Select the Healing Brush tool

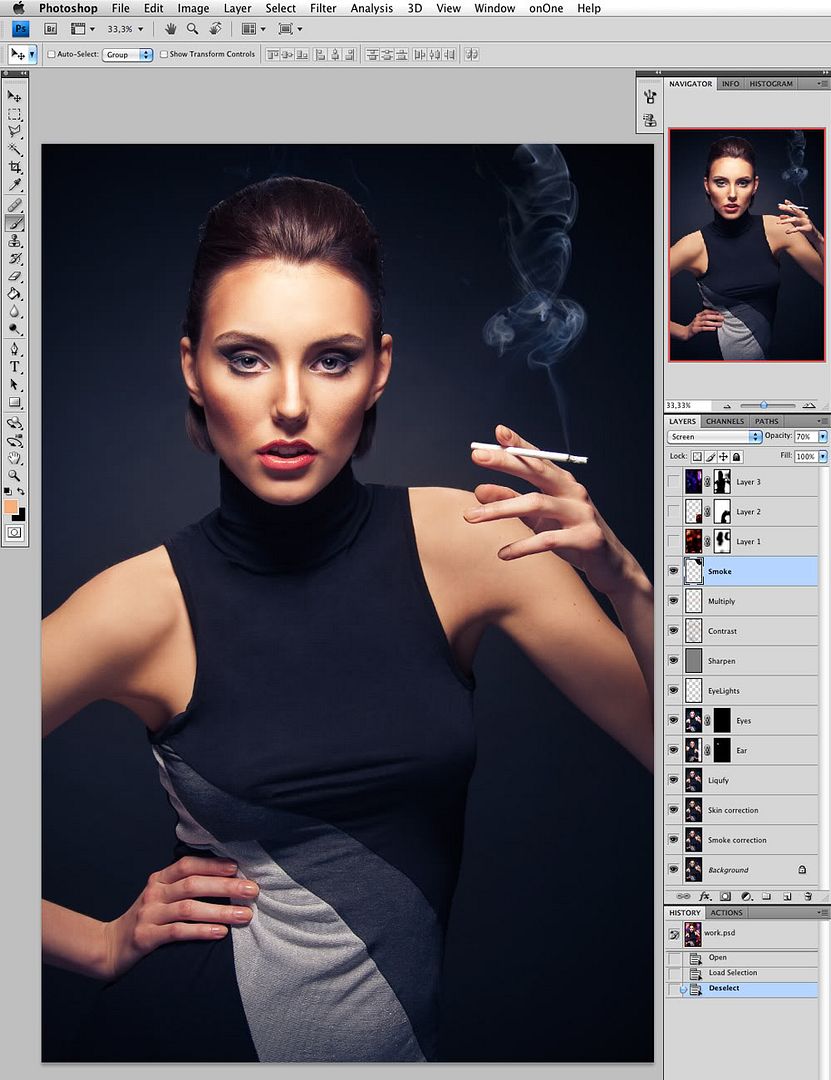point(14,205)
